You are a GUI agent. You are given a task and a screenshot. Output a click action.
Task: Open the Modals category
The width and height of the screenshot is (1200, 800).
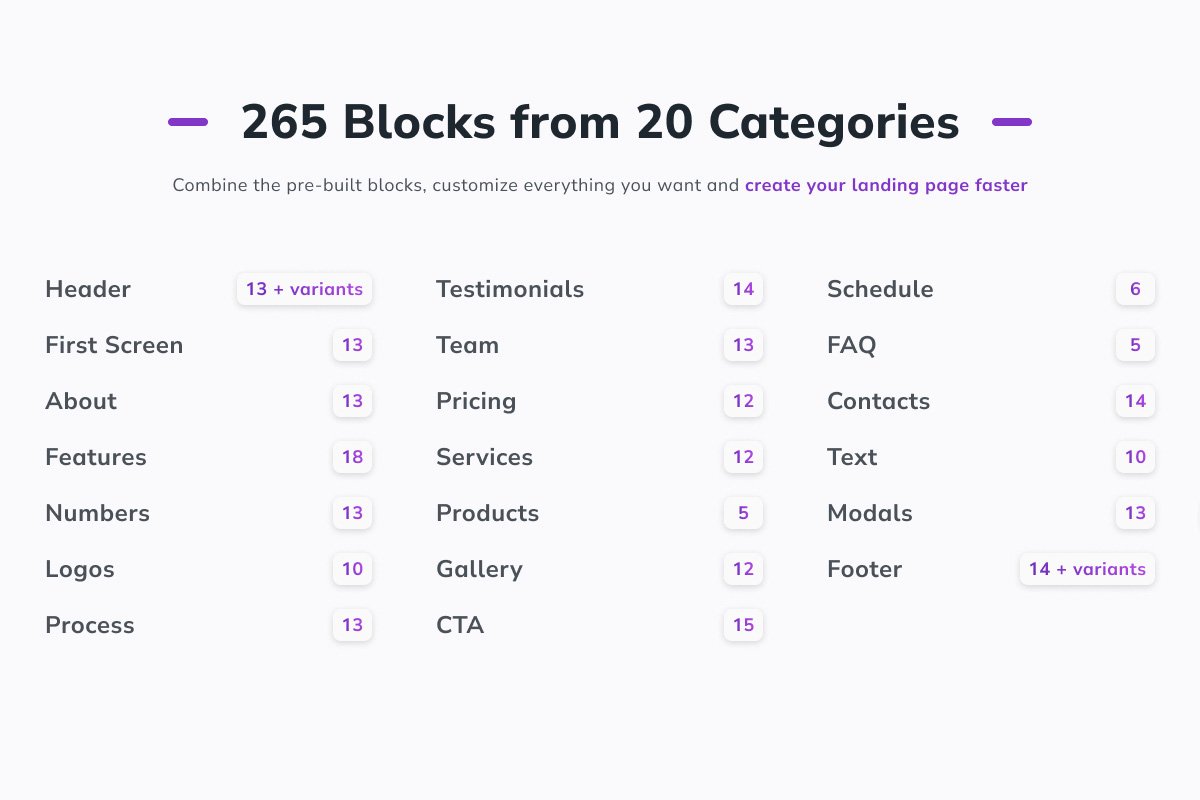click(870, 513)
